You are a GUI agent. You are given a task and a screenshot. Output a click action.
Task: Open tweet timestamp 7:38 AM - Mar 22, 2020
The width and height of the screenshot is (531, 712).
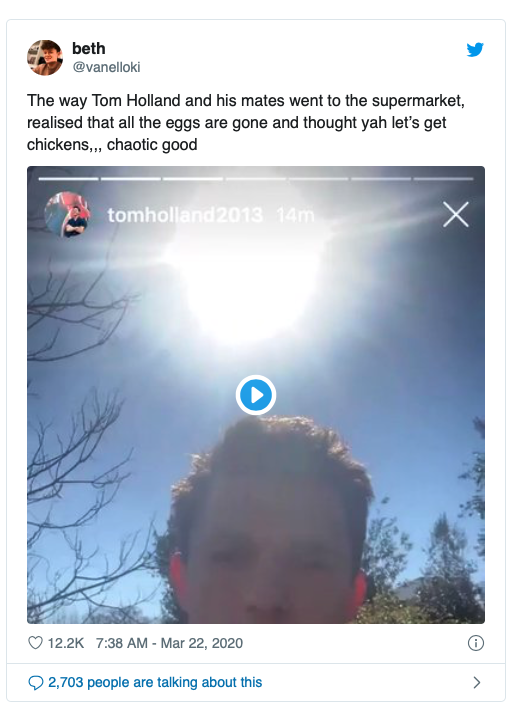169,643
